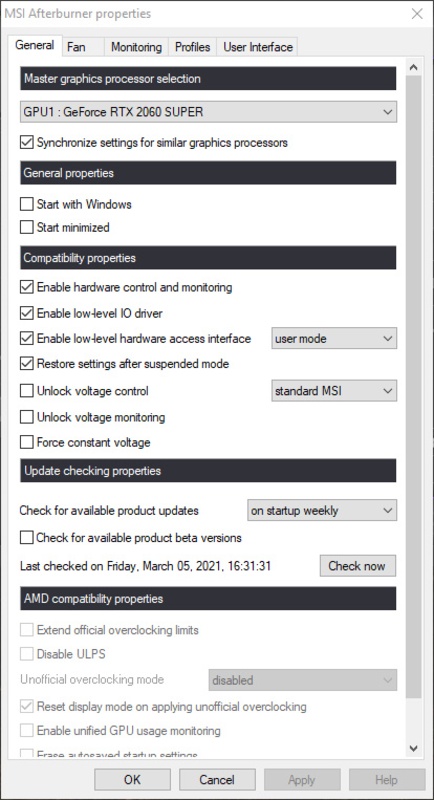
Task: Open the standard MSI voltage dropdown
Action: tap(334, 391)
